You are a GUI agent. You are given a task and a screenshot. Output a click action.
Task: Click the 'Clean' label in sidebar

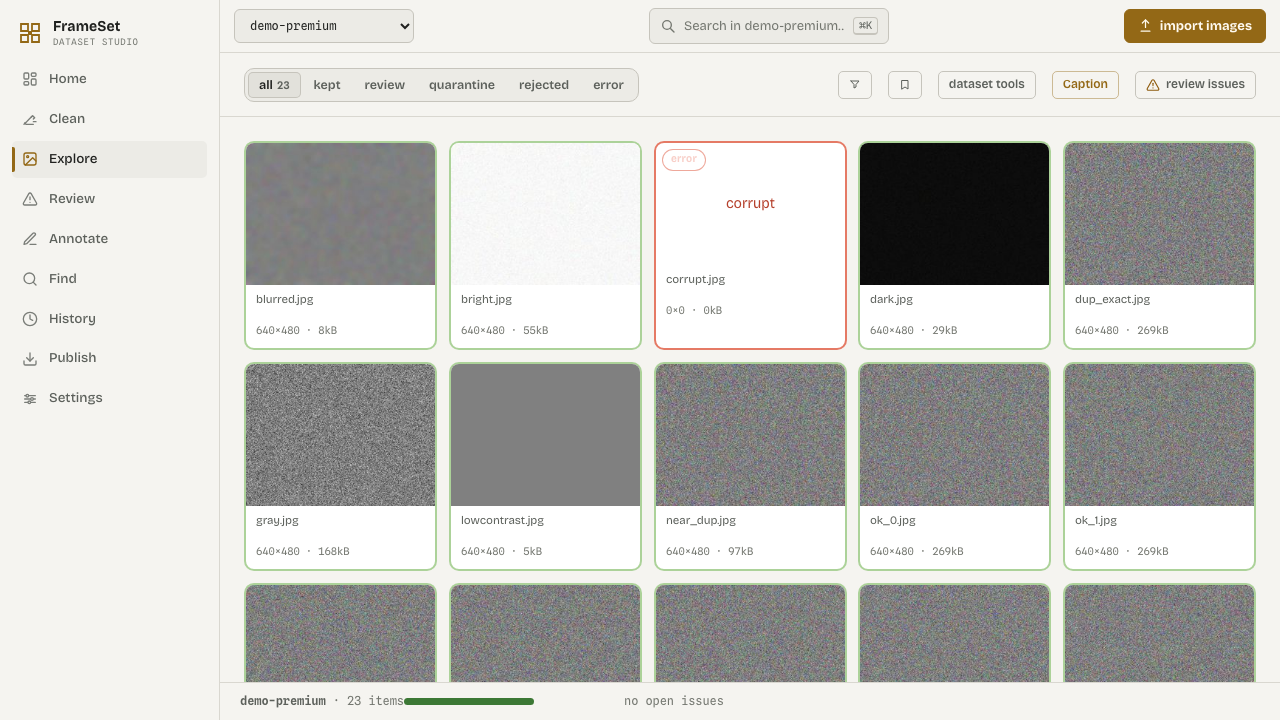click(x=67, y=119)
